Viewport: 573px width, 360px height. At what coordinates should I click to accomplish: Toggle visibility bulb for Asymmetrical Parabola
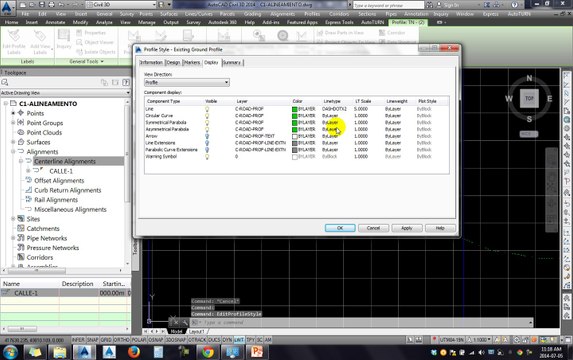pos(207,129)
